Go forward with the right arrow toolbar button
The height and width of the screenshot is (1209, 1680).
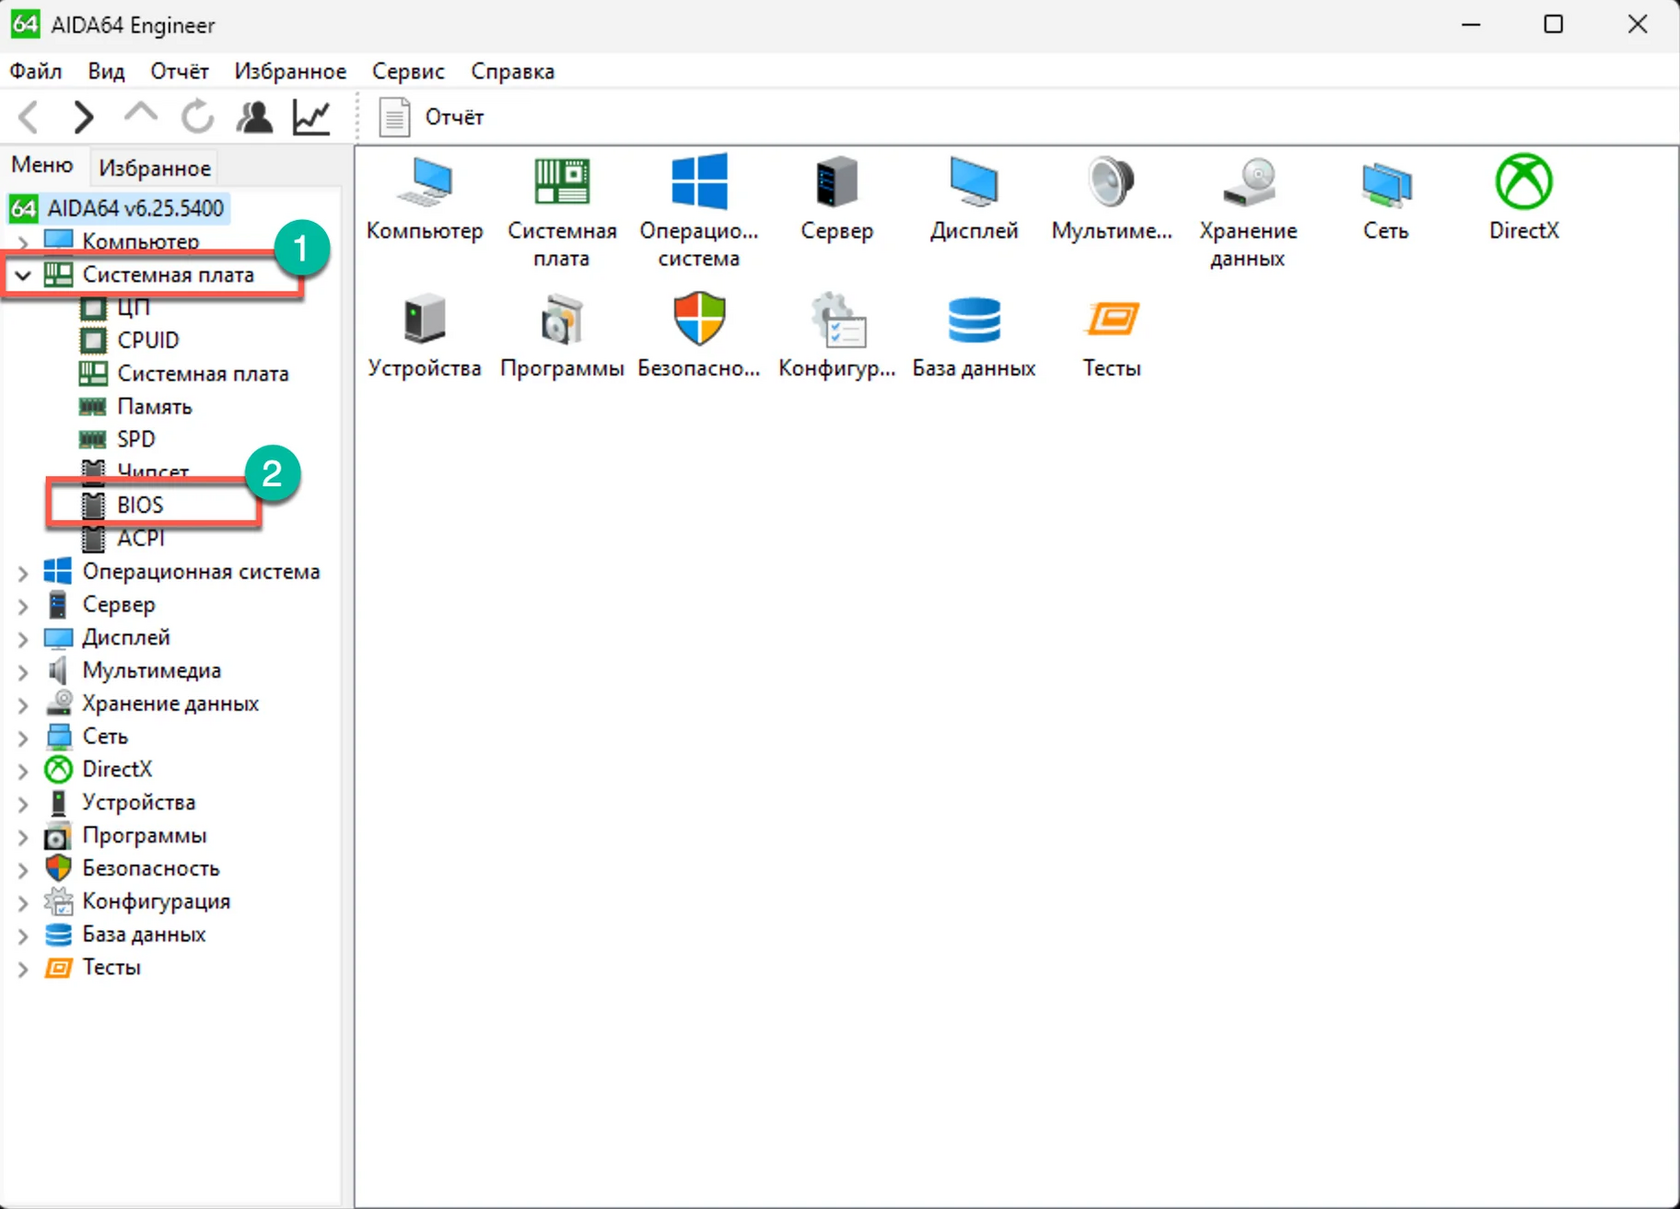tap(84, 117)
